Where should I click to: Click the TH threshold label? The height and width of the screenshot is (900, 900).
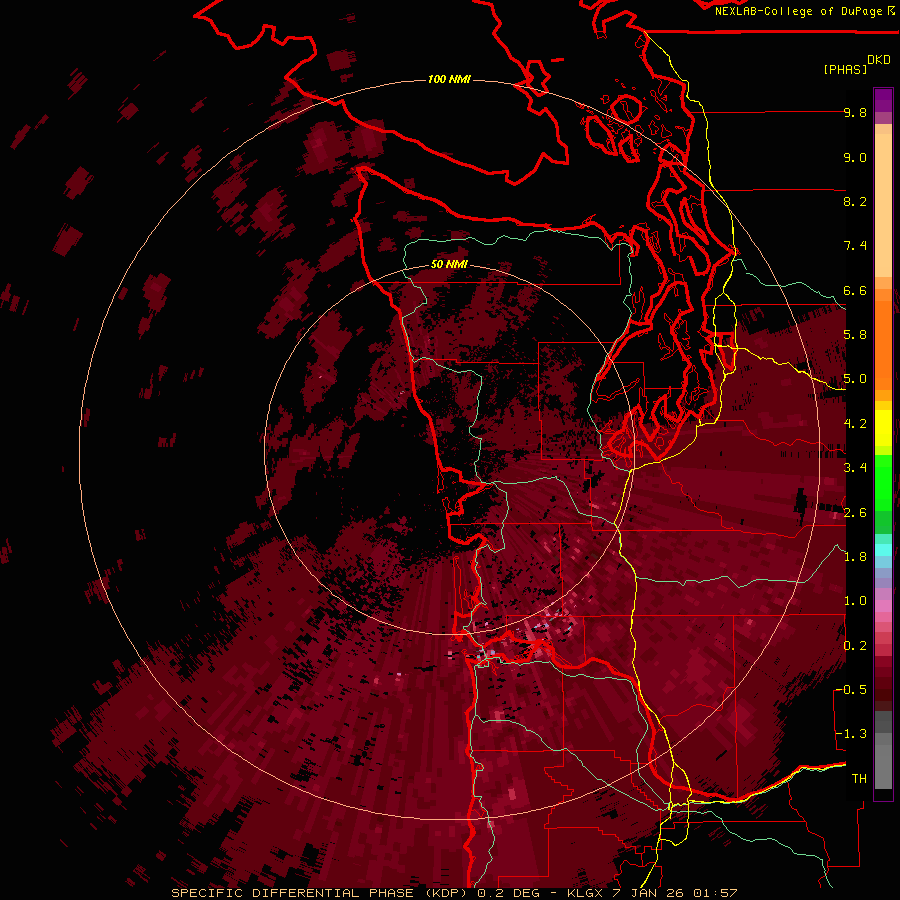[859, 778]
